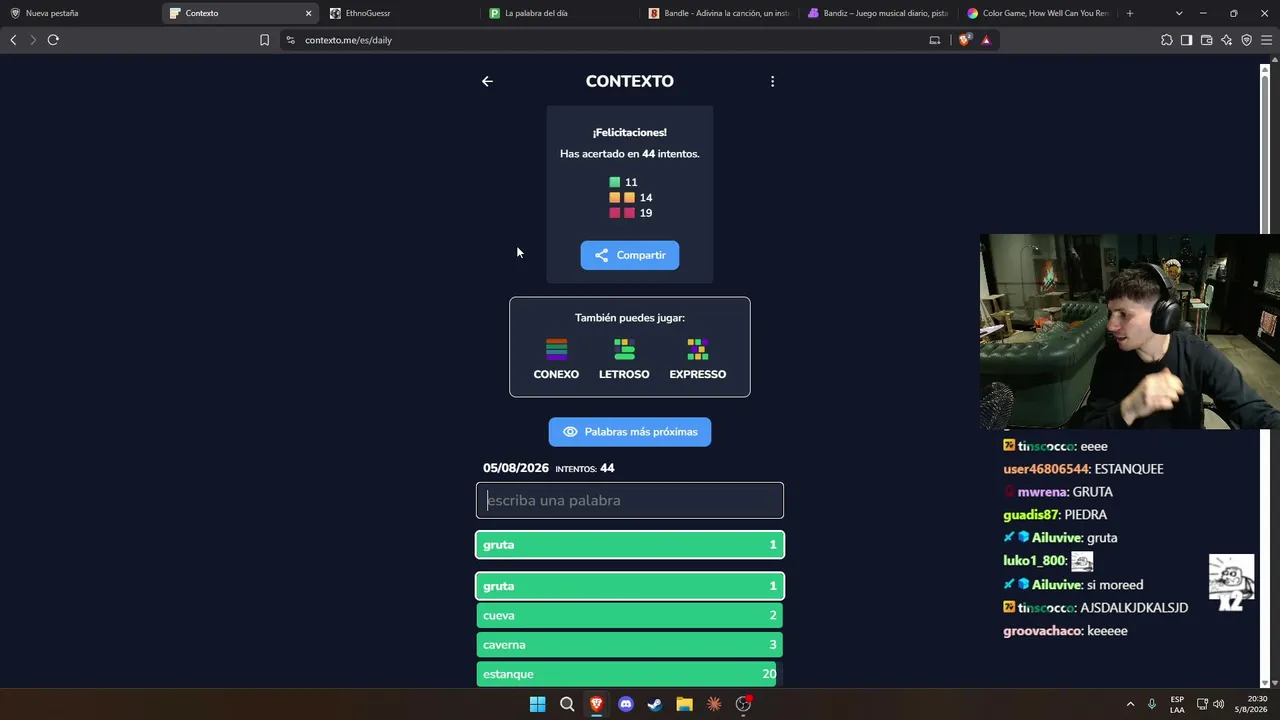Reload the current page

tap(53, 40)
